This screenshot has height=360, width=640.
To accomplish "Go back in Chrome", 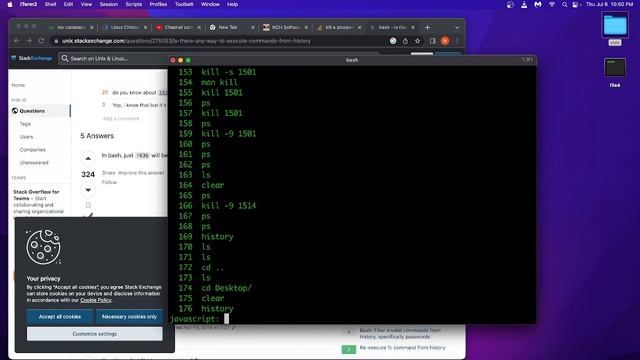I will point(17,41).
